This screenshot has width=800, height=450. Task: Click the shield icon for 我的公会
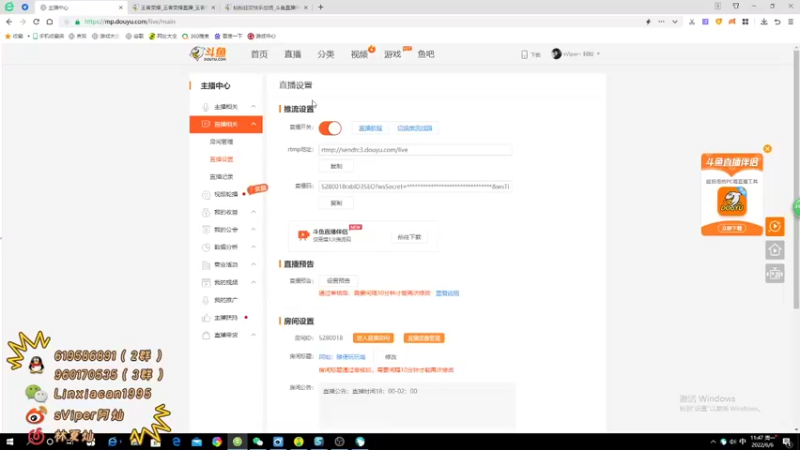[206, 230]
